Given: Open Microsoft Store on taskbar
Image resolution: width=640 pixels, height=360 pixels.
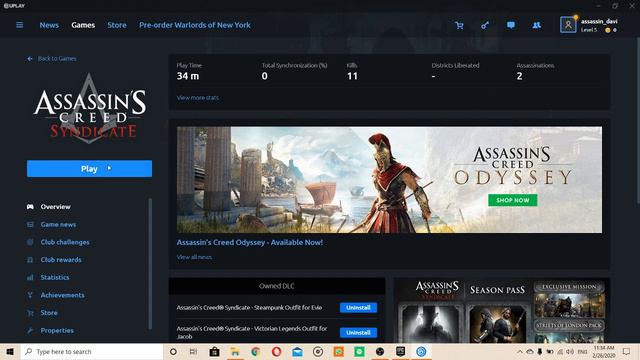Looking at the screenshot, I should pos(214,351).
